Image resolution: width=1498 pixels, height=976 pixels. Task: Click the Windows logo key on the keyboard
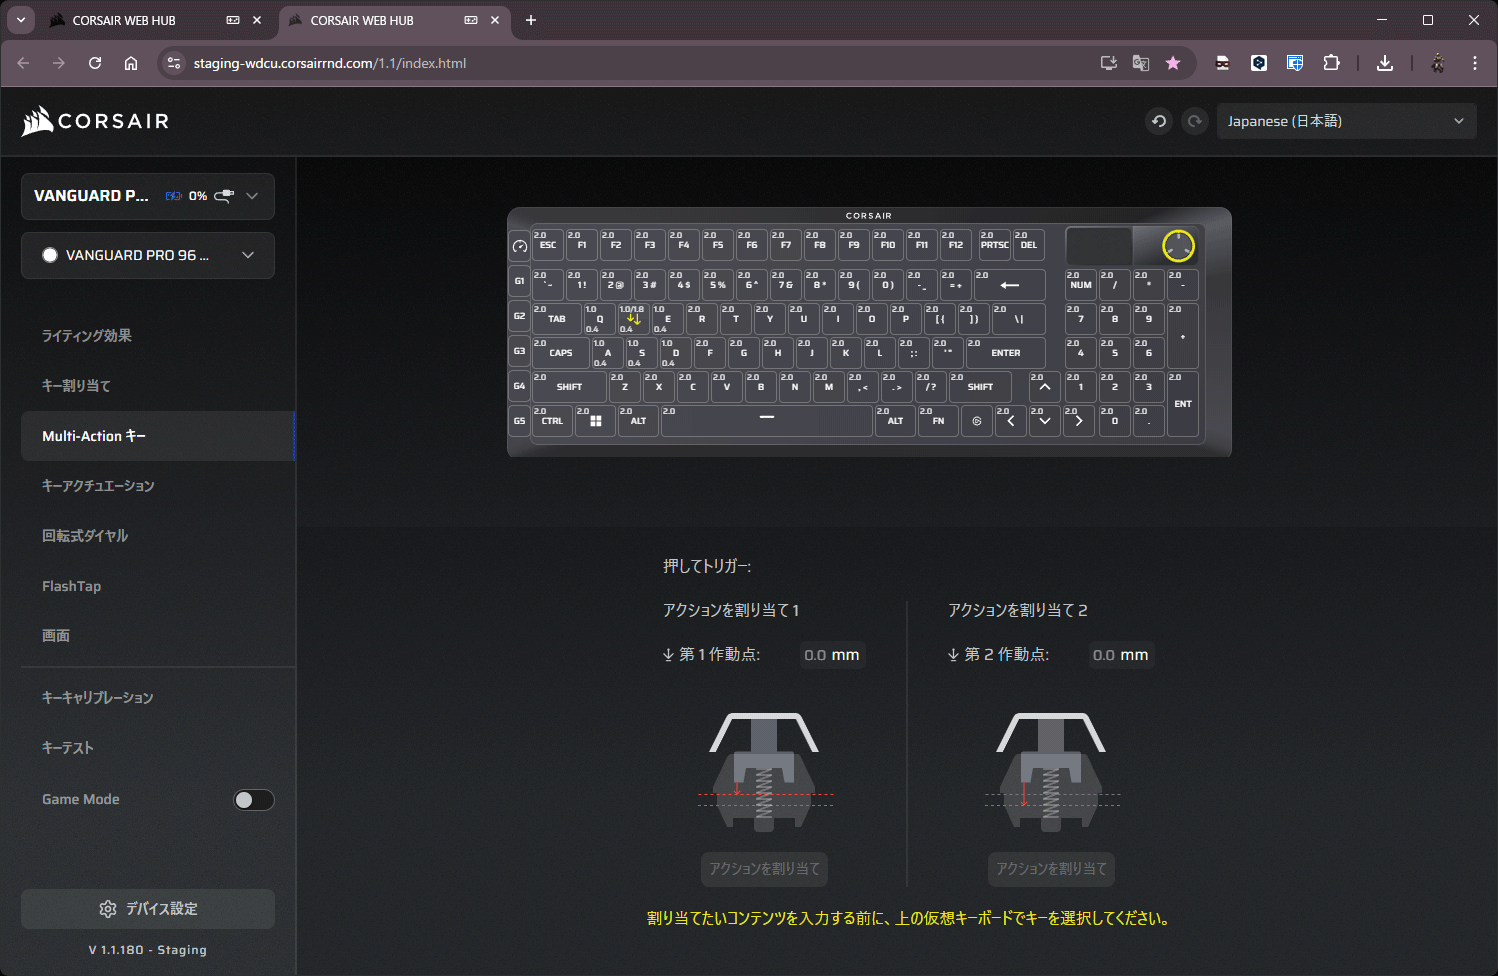coord(595,421)
